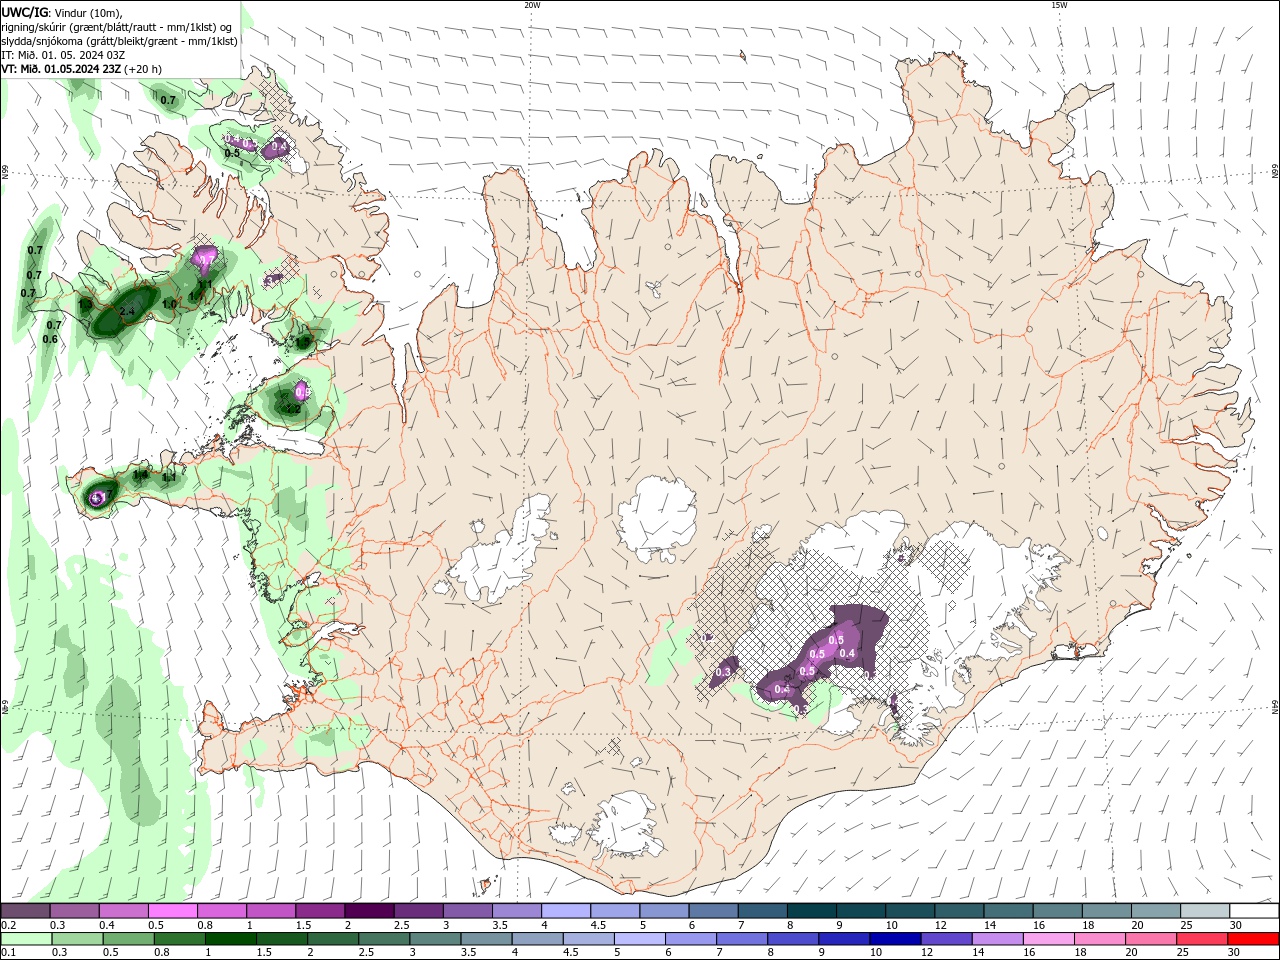1280x960 pixels.
Task: Click the '20W' longitude label
Action: coord(533,5)
